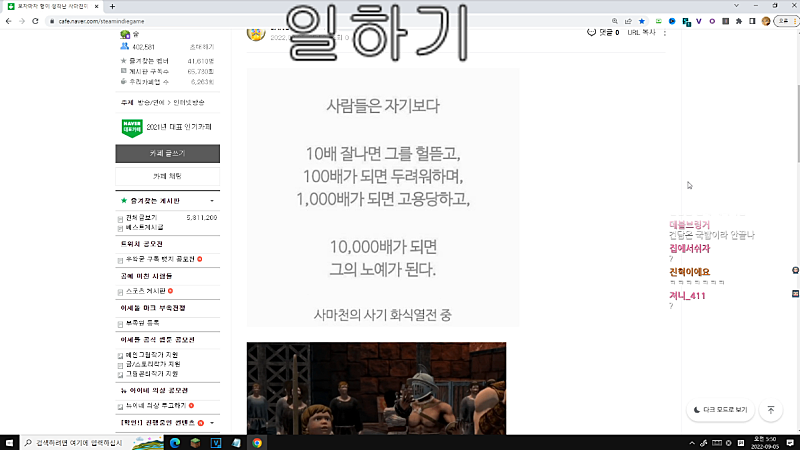Open Chrome icon in the taskbar
The height and width of the screenshot is (450, 800).
(x=257, y=443)
